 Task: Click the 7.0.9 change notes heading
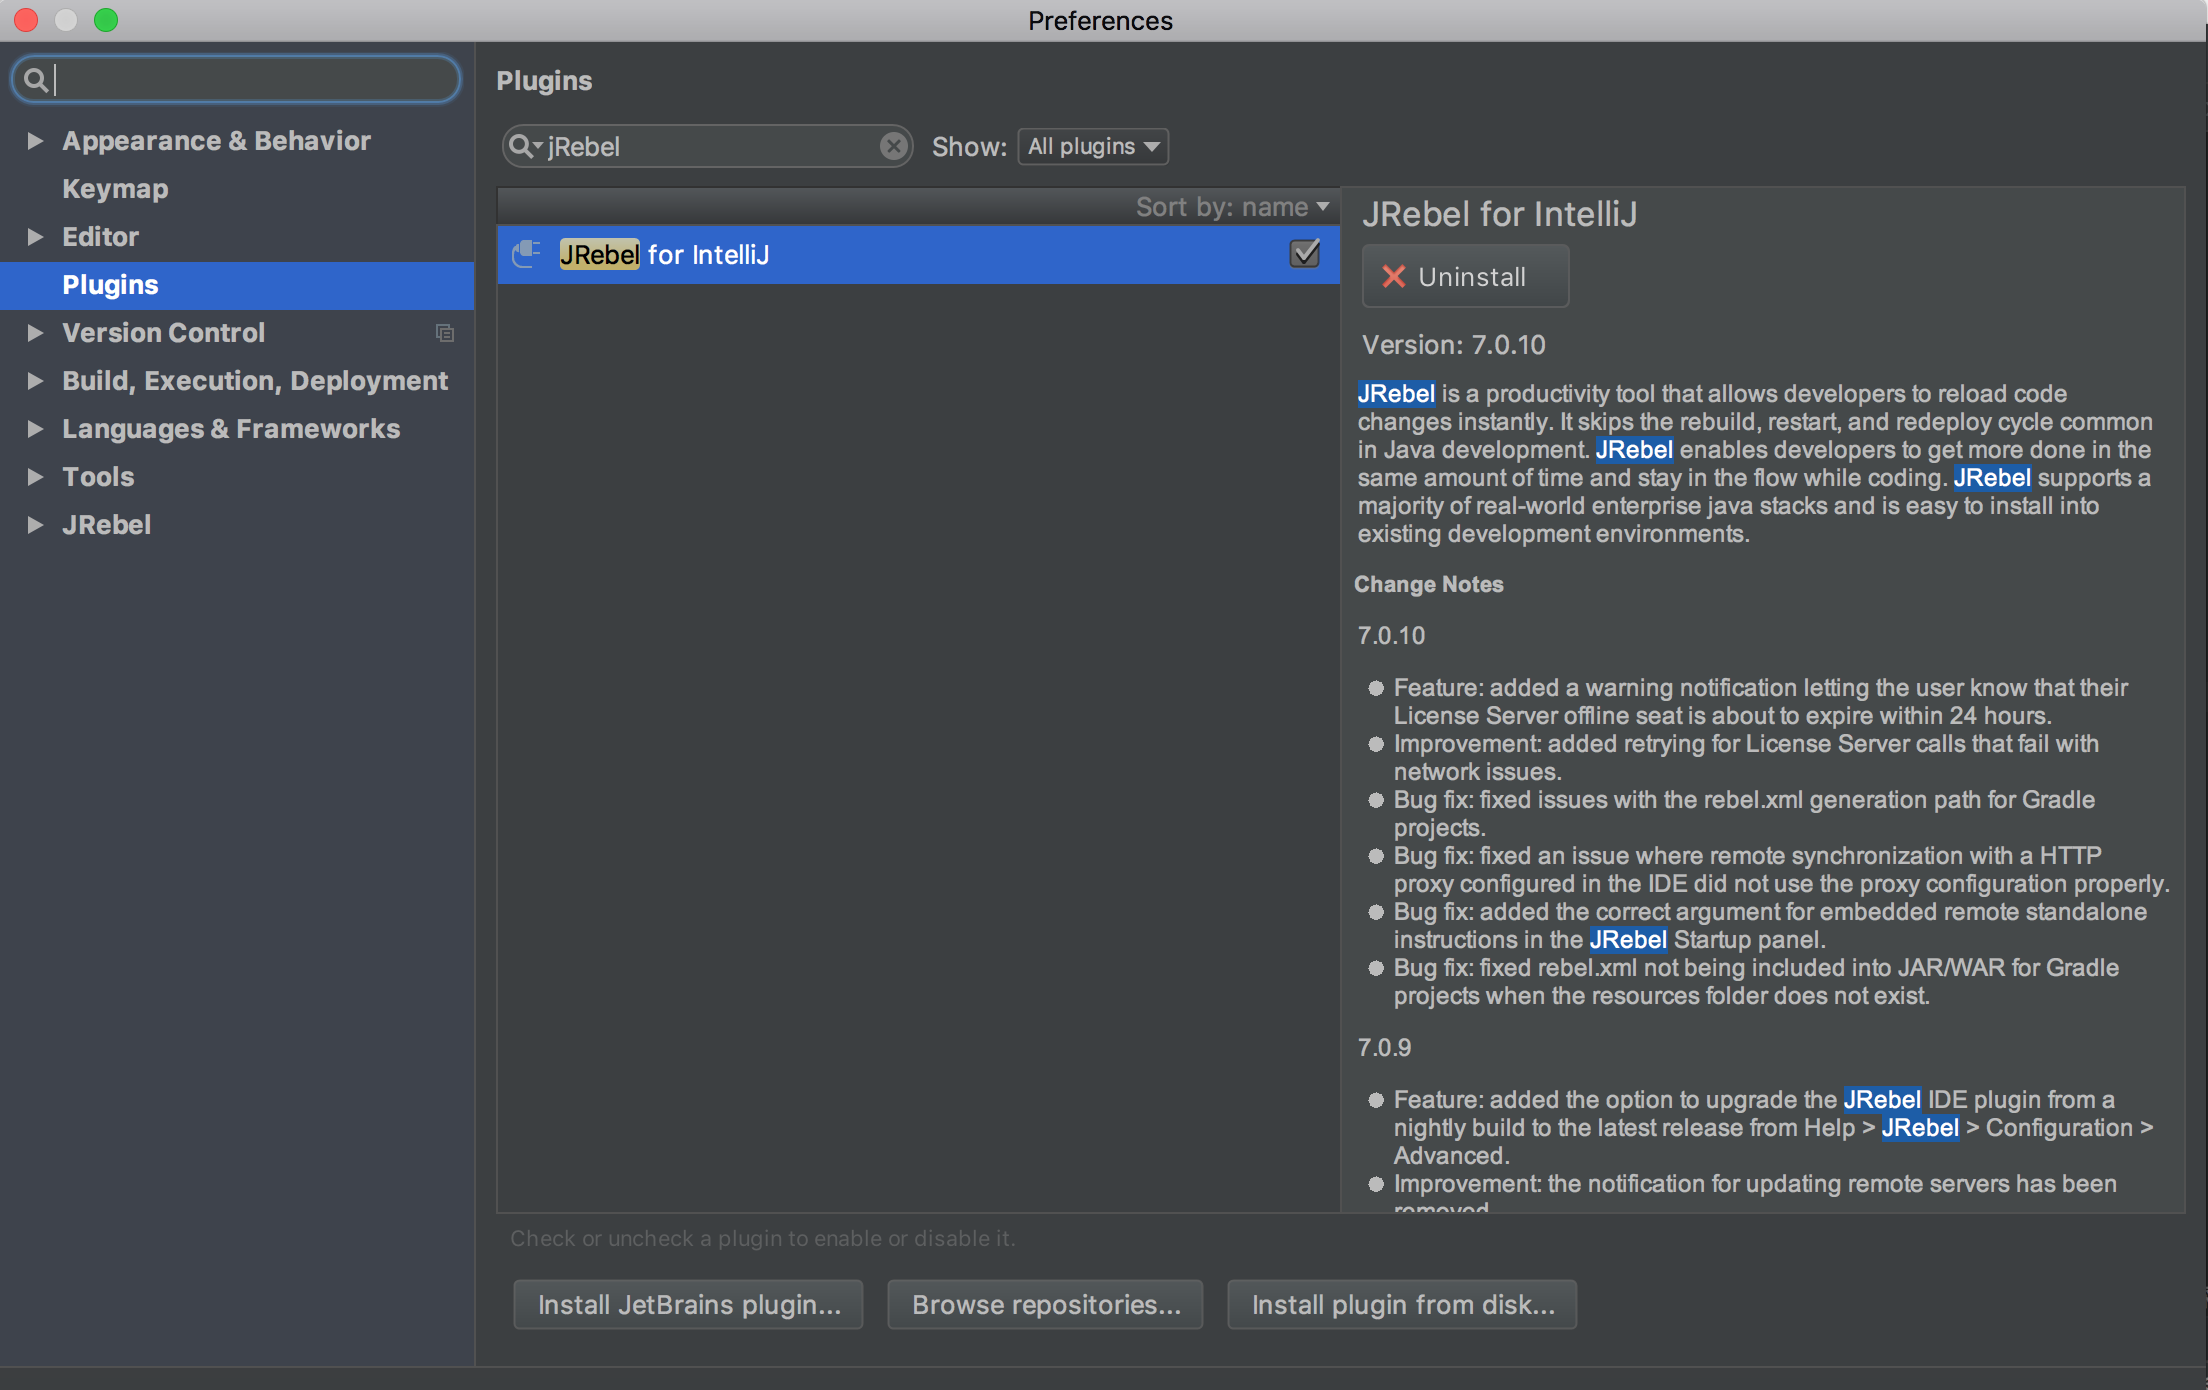pyautogui.click(x=1384, y=1047)
